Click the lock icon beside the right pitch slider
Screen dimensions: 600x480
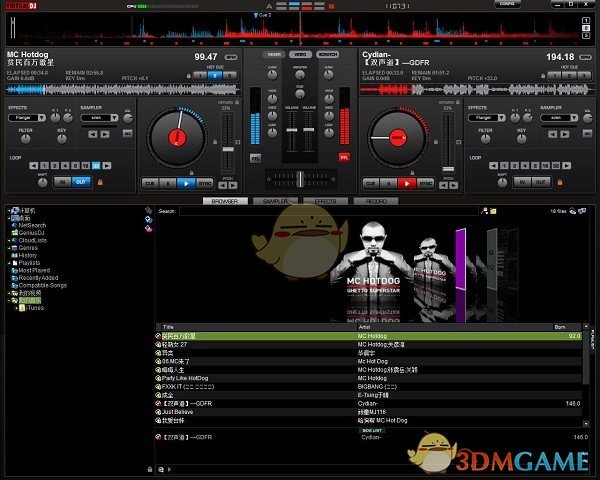[x=436, y=142]
